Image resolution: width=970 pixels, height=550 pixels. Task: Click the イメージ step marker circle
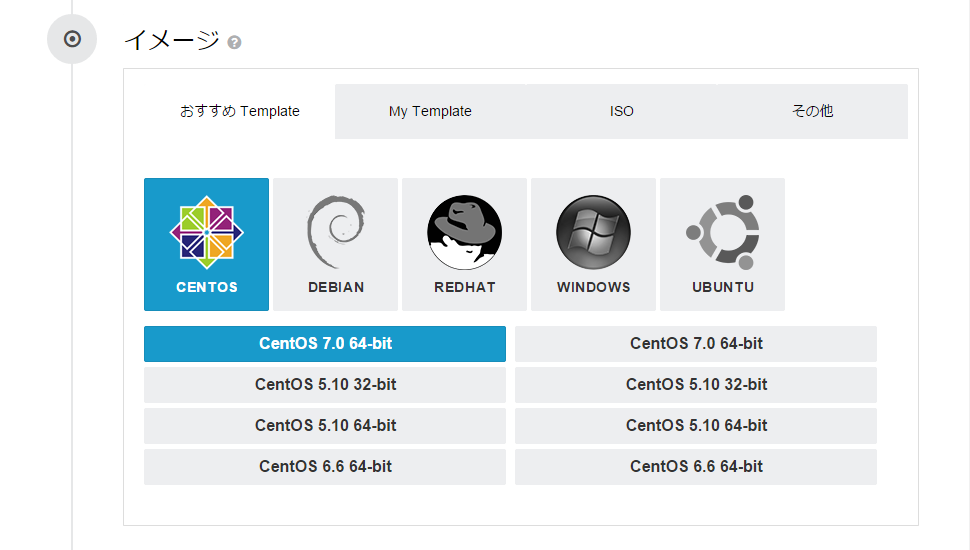tap(72, 39)
